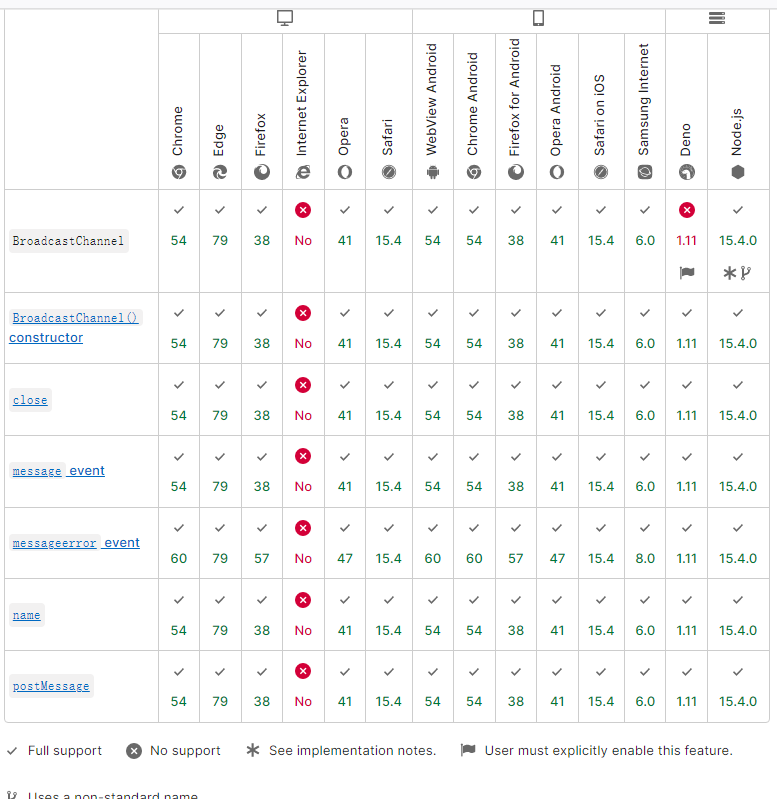
Task: Click the BroadcastChannel feature label in first row
Action: point(68,241)
